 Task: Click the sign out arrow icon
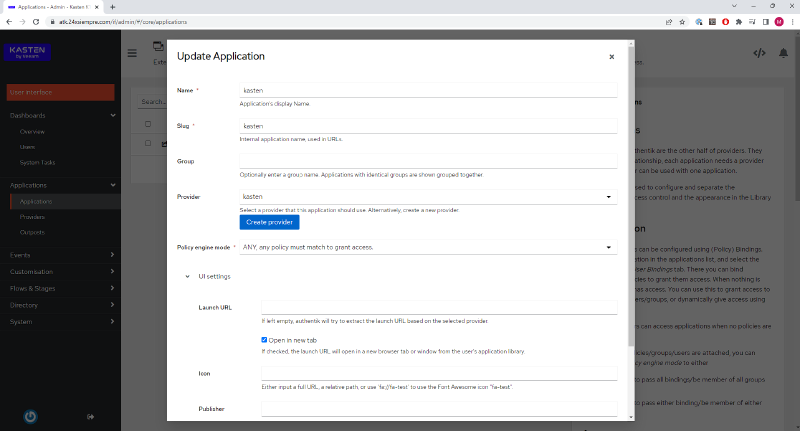(90, 417)
